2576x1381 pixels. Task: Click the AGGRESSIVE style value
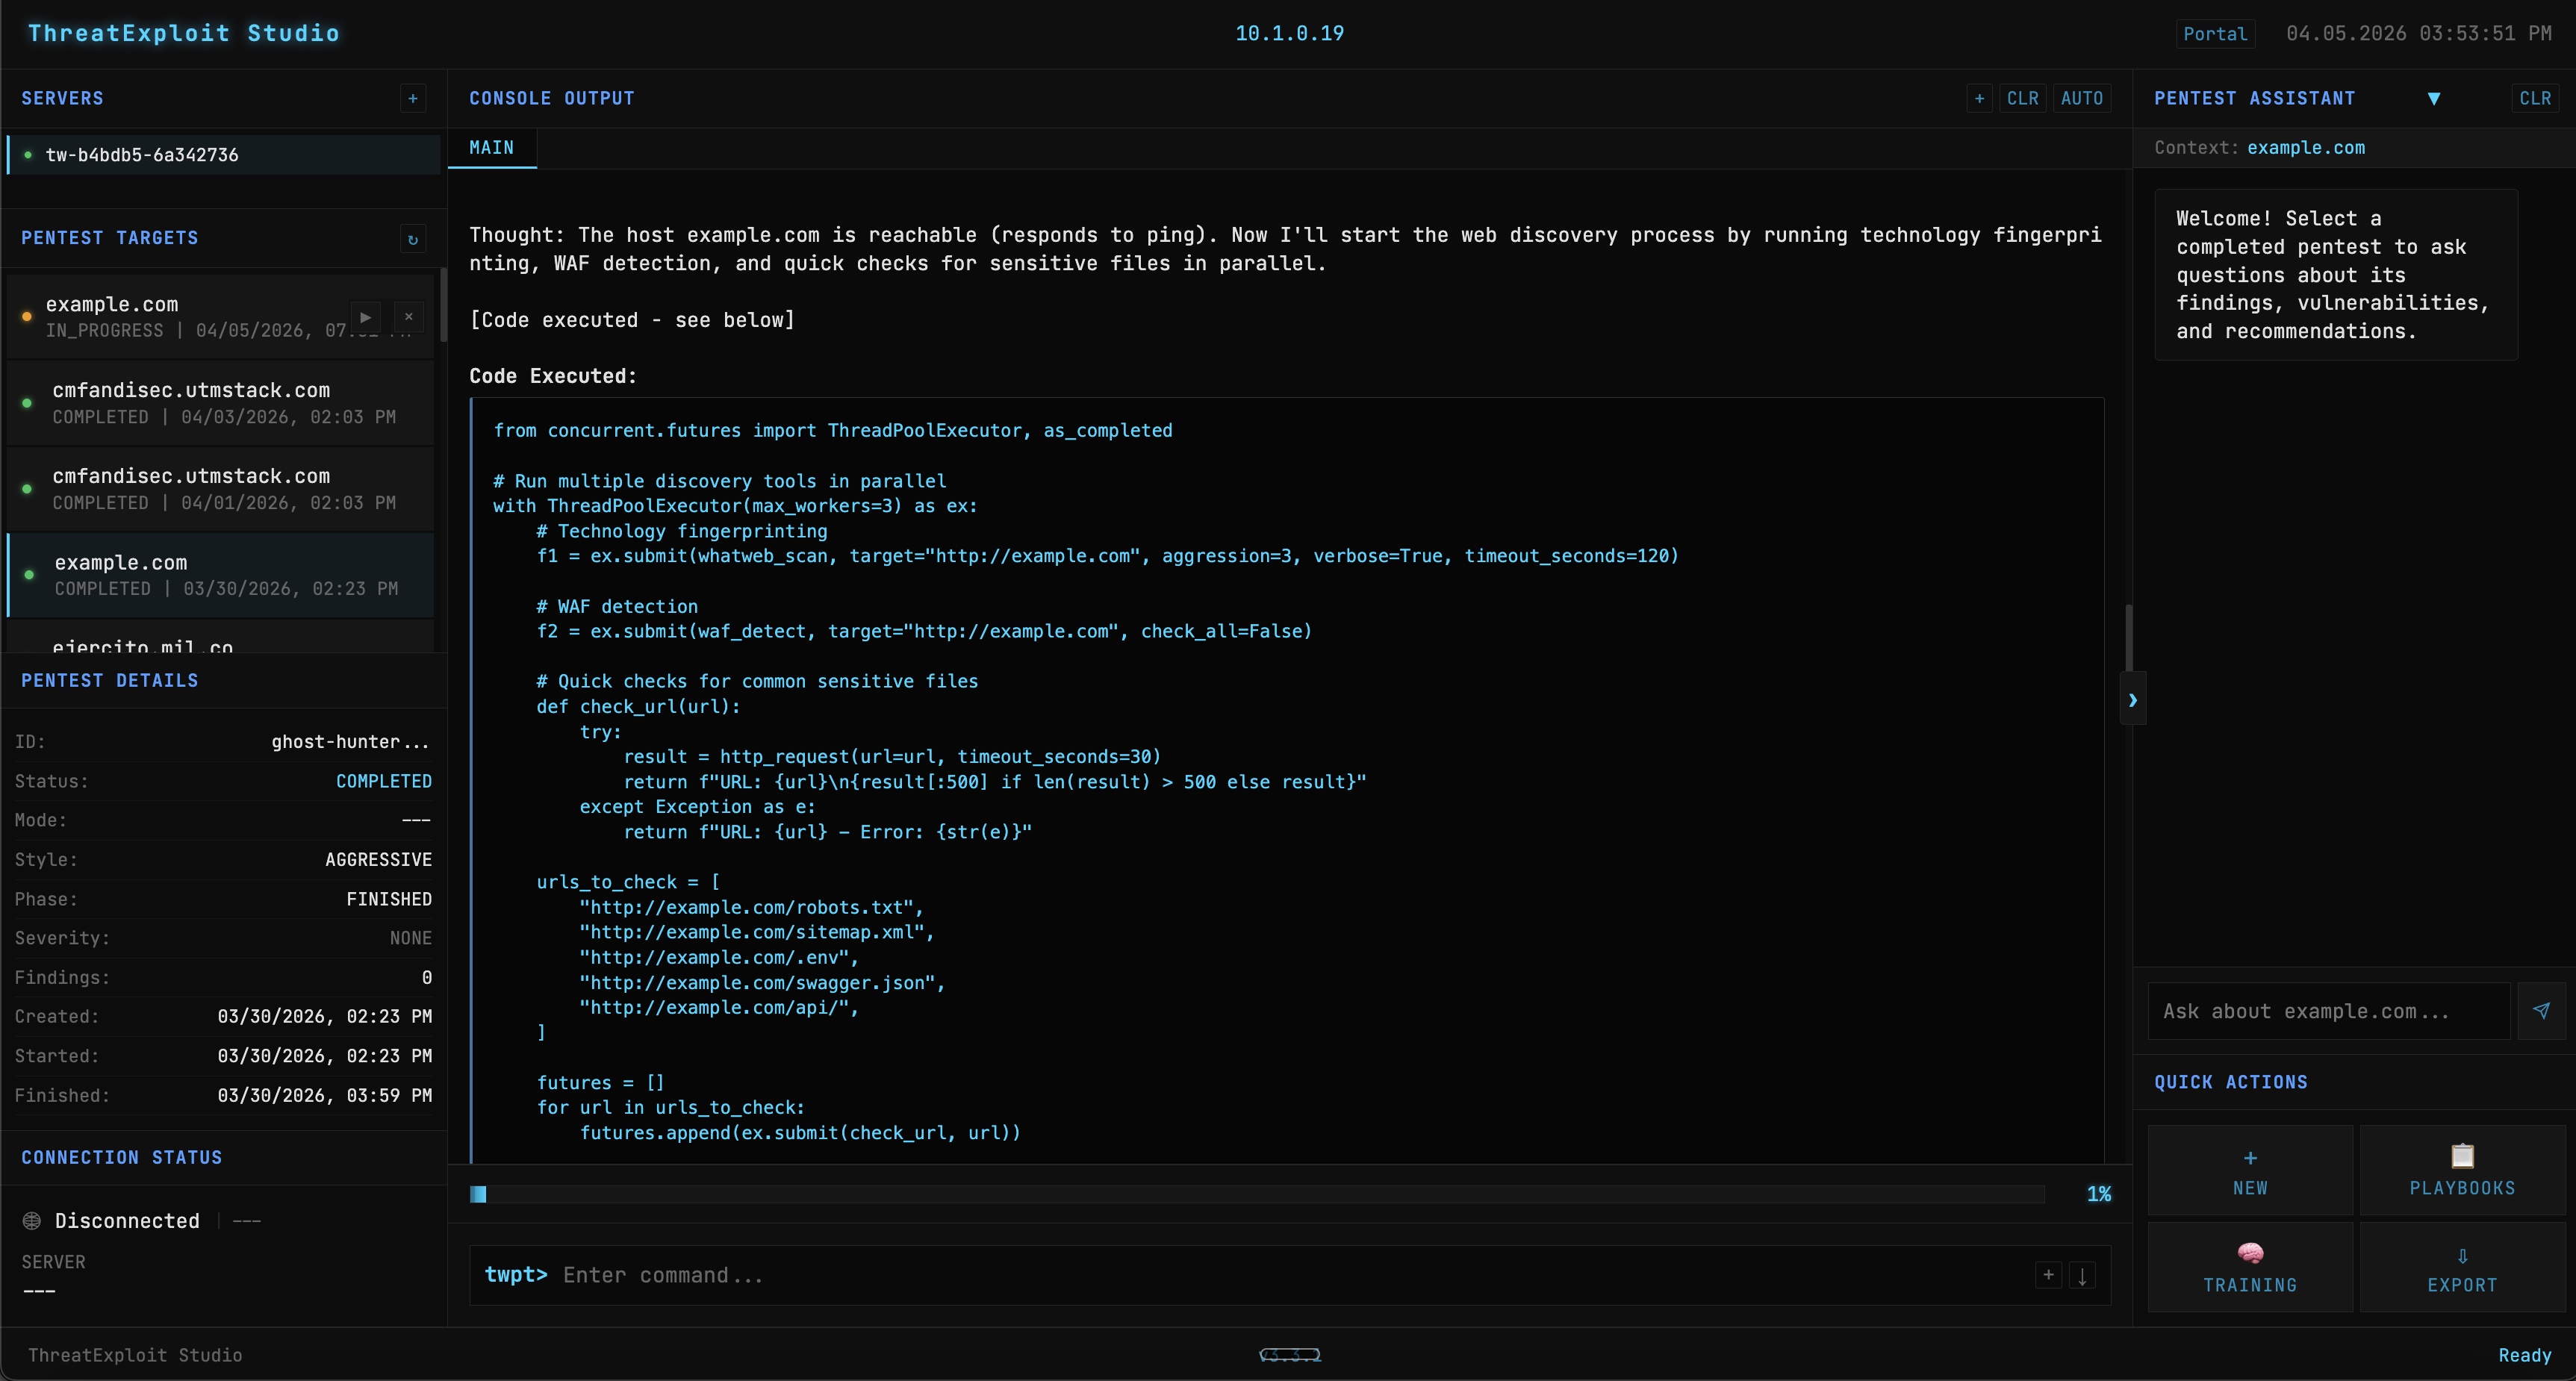(x=379, y=860)
